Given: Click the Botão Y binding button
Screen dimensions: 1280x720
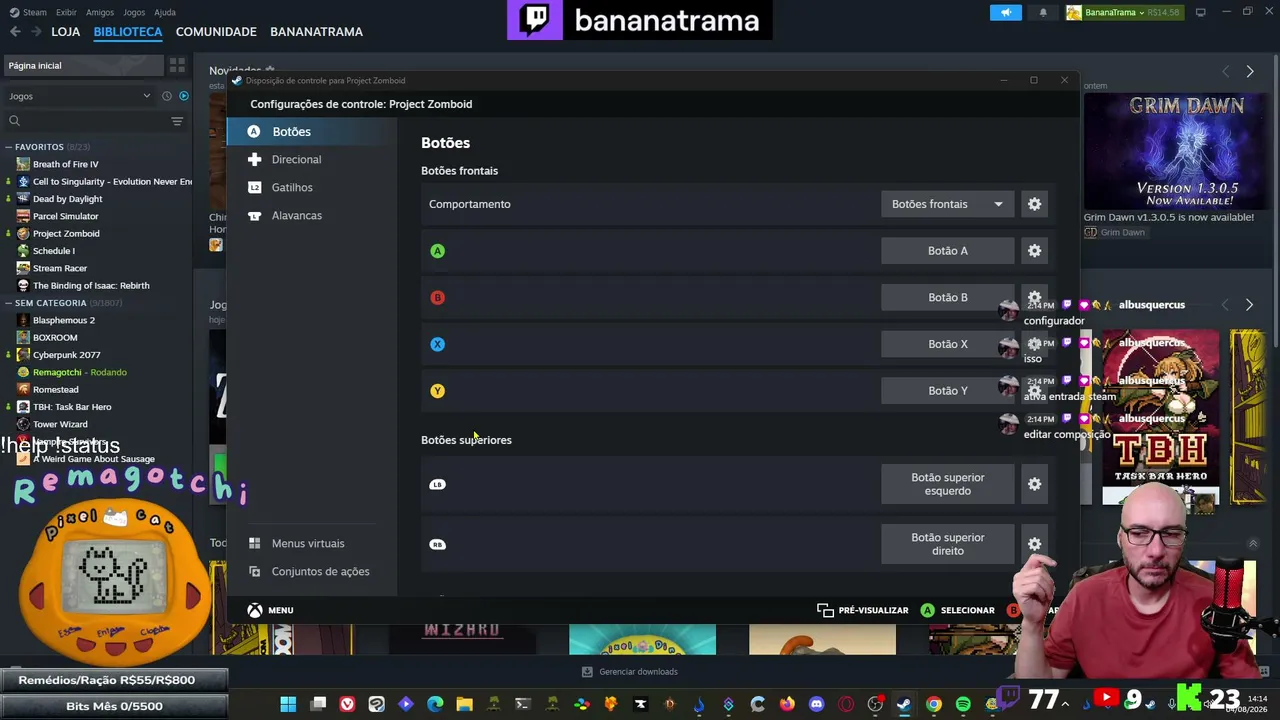Looking at the screenshot, I should coord(947,391).
